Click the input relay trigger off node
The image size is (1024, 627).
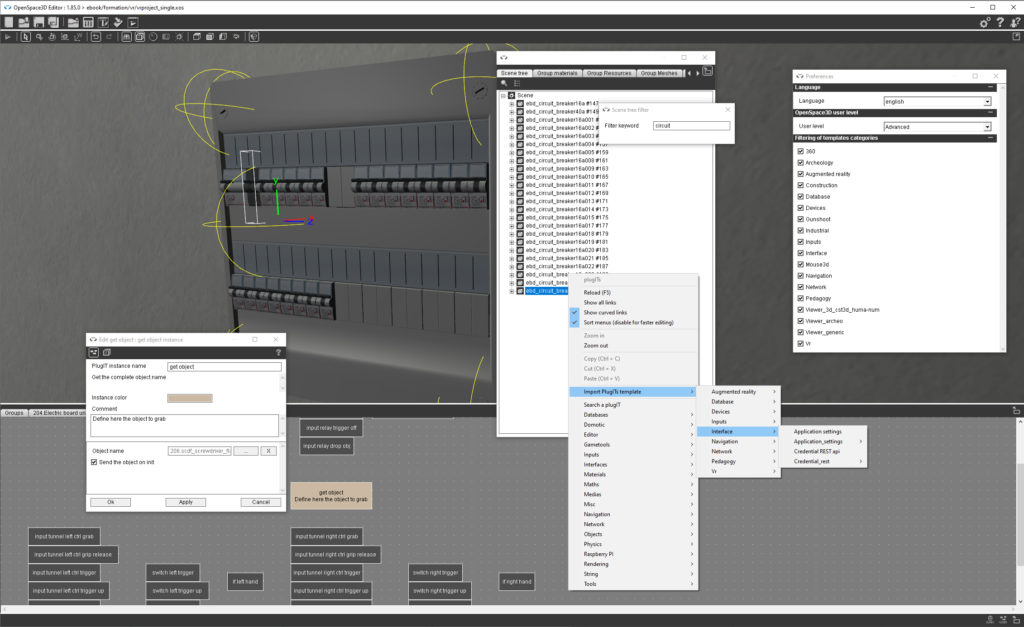click(331, 428)
